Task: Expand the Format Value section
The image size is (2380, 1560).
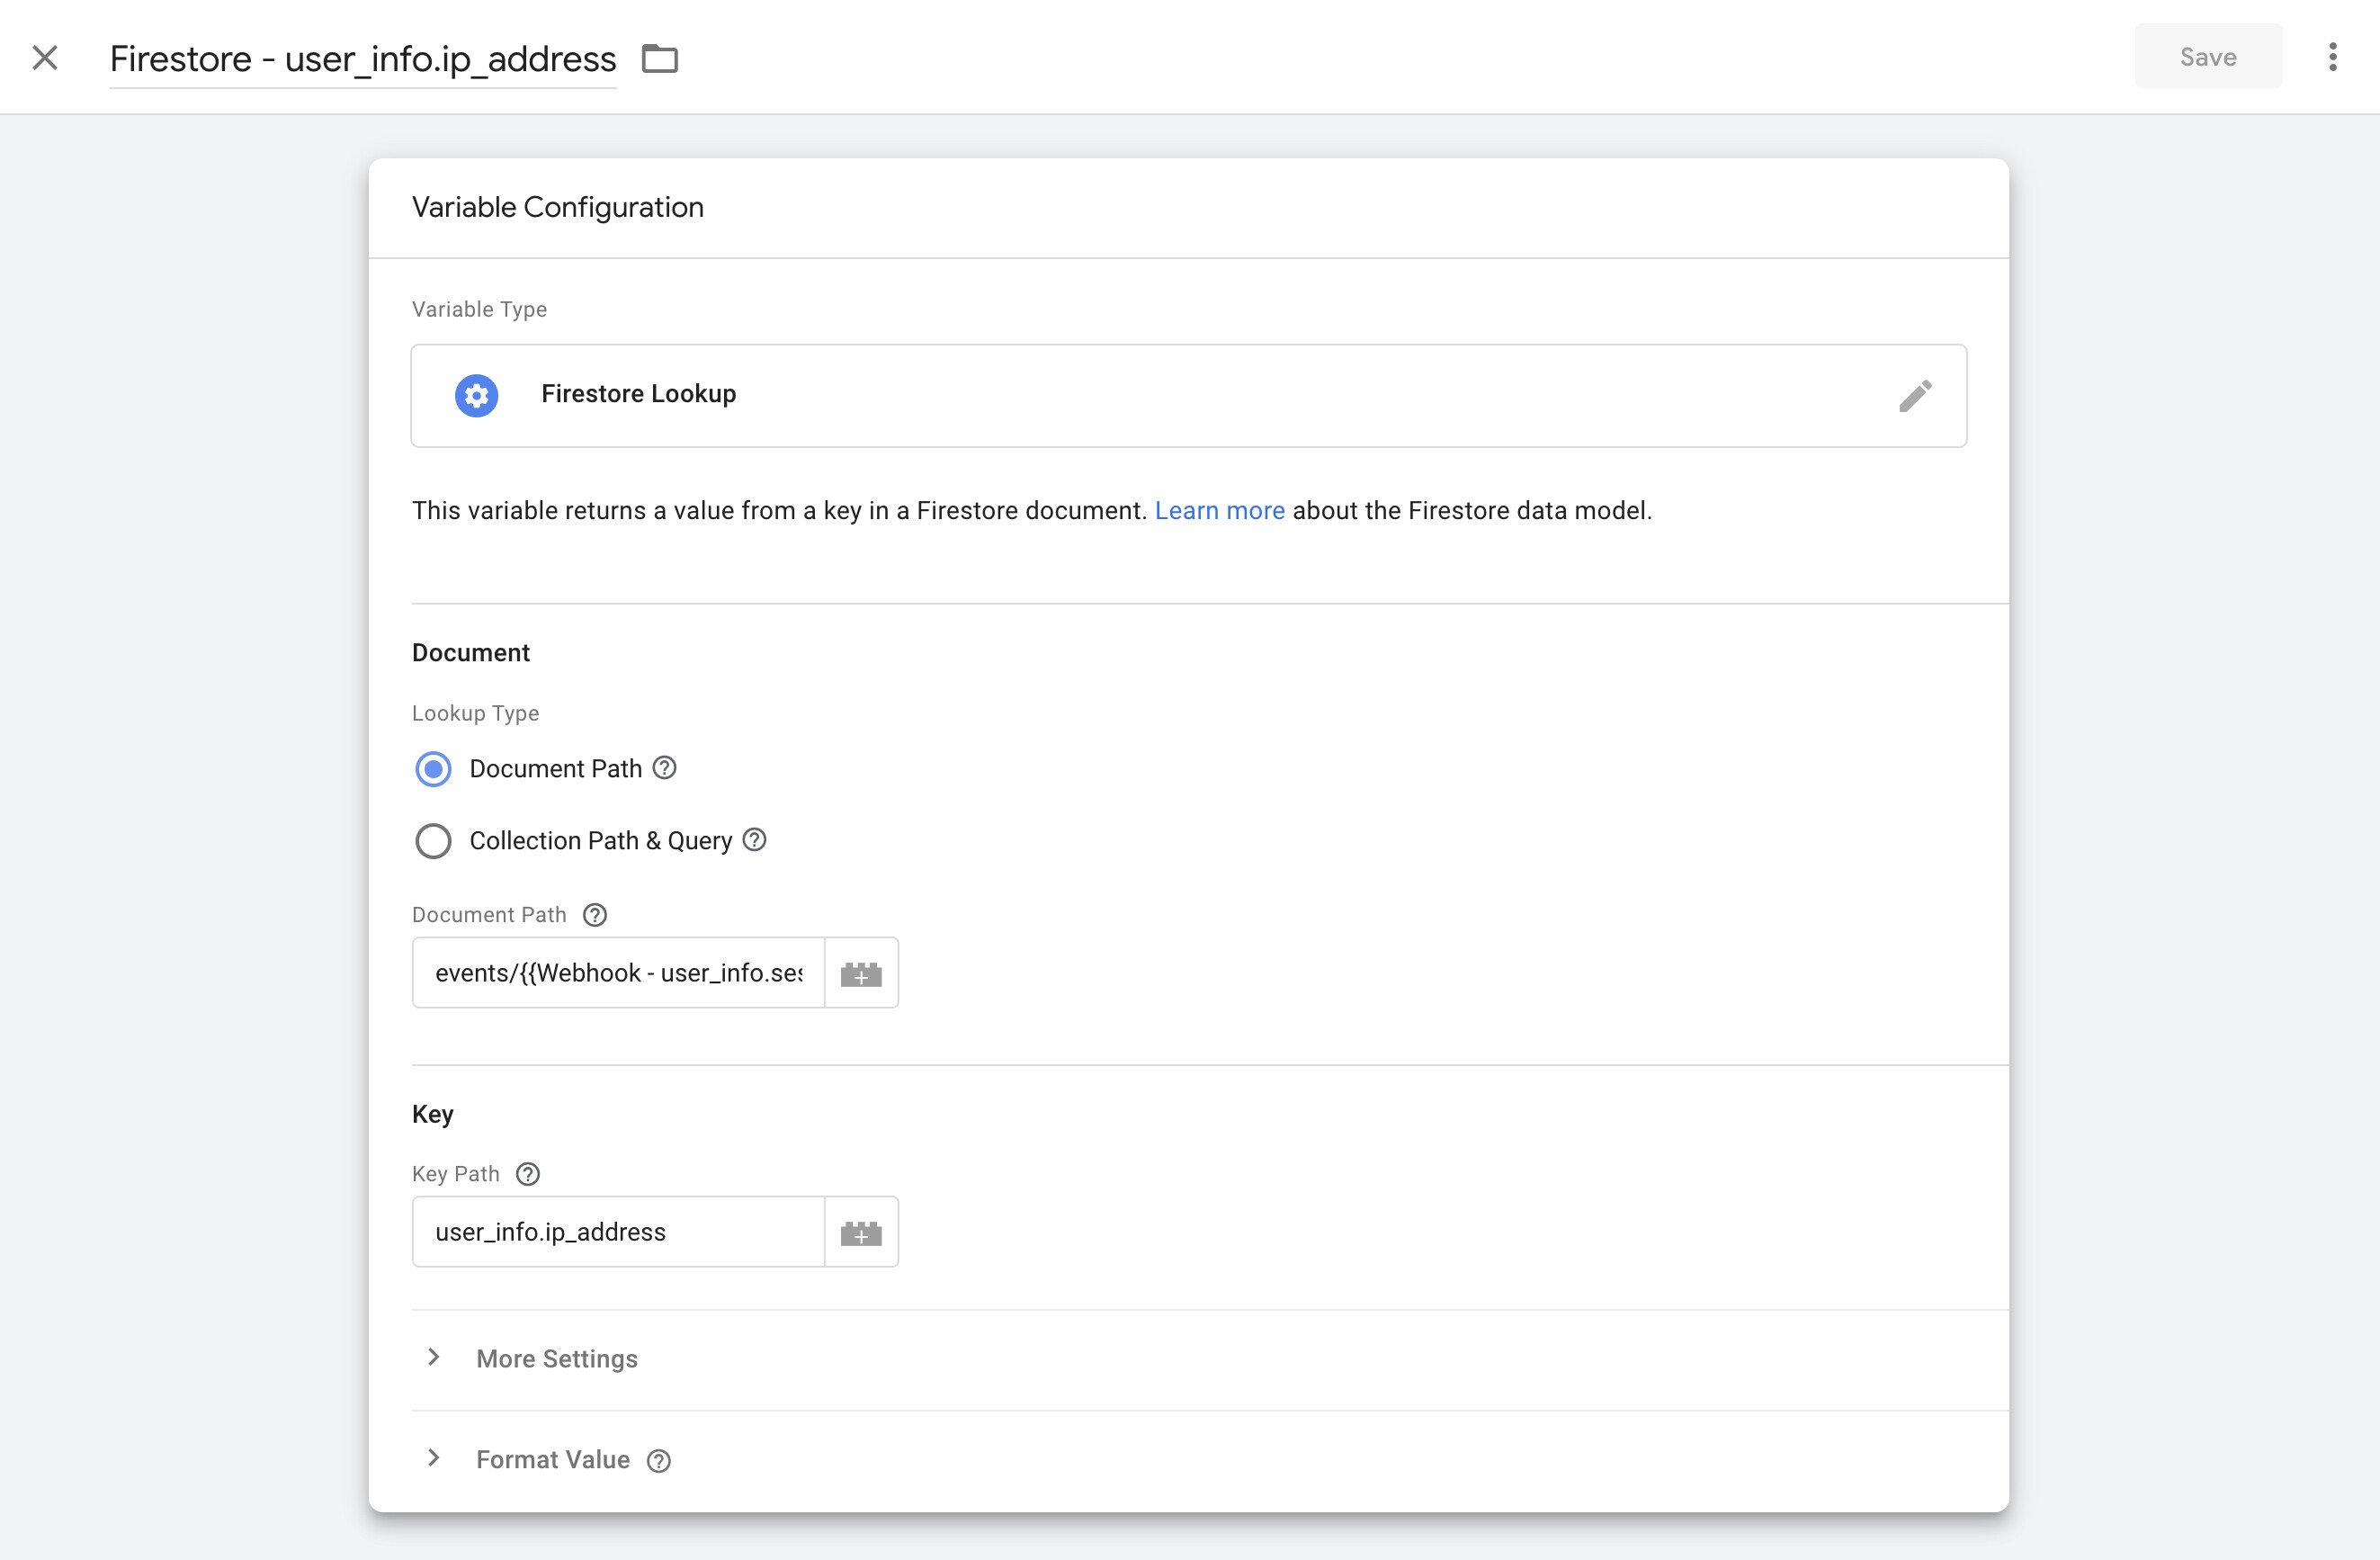Action: point(433,1458)
